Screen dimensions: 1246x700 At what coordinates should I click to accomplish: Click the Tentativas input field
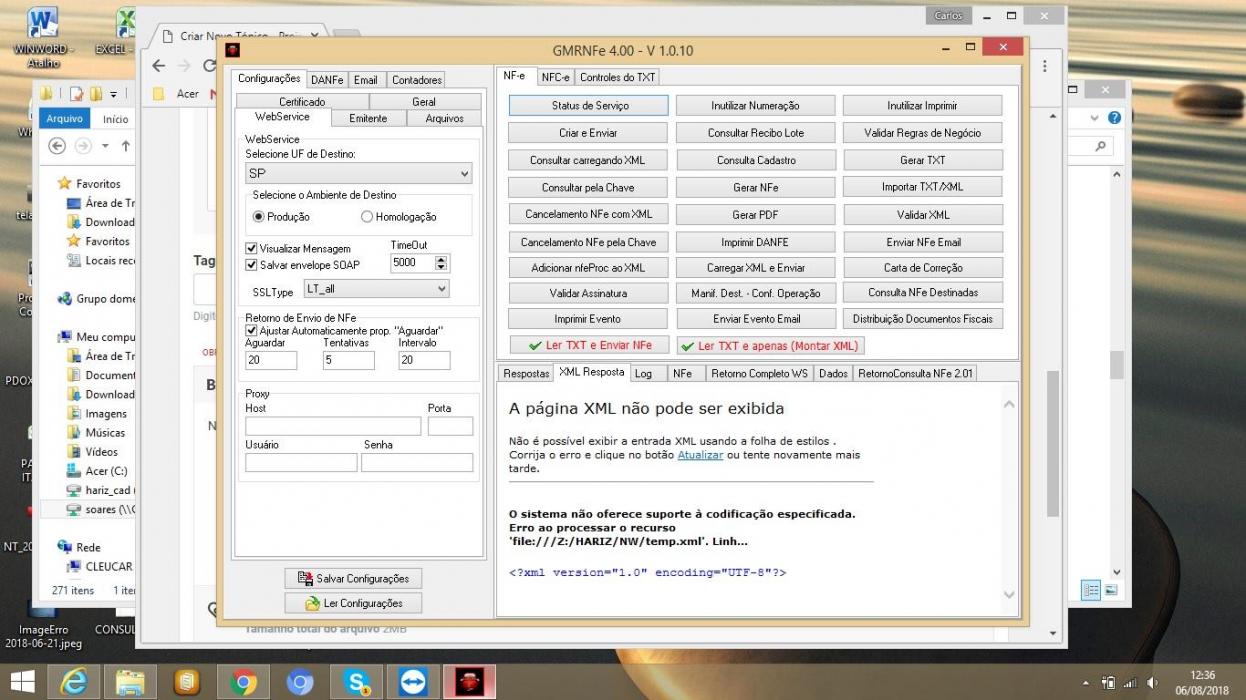[x=349, y=360]
